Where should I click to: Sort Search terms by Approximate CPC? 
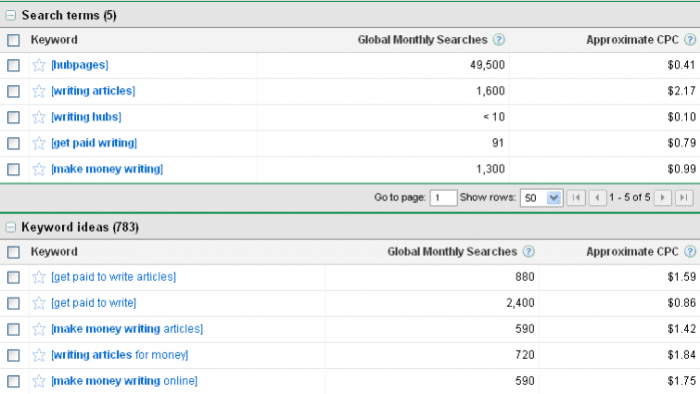[x=632, y=40]
